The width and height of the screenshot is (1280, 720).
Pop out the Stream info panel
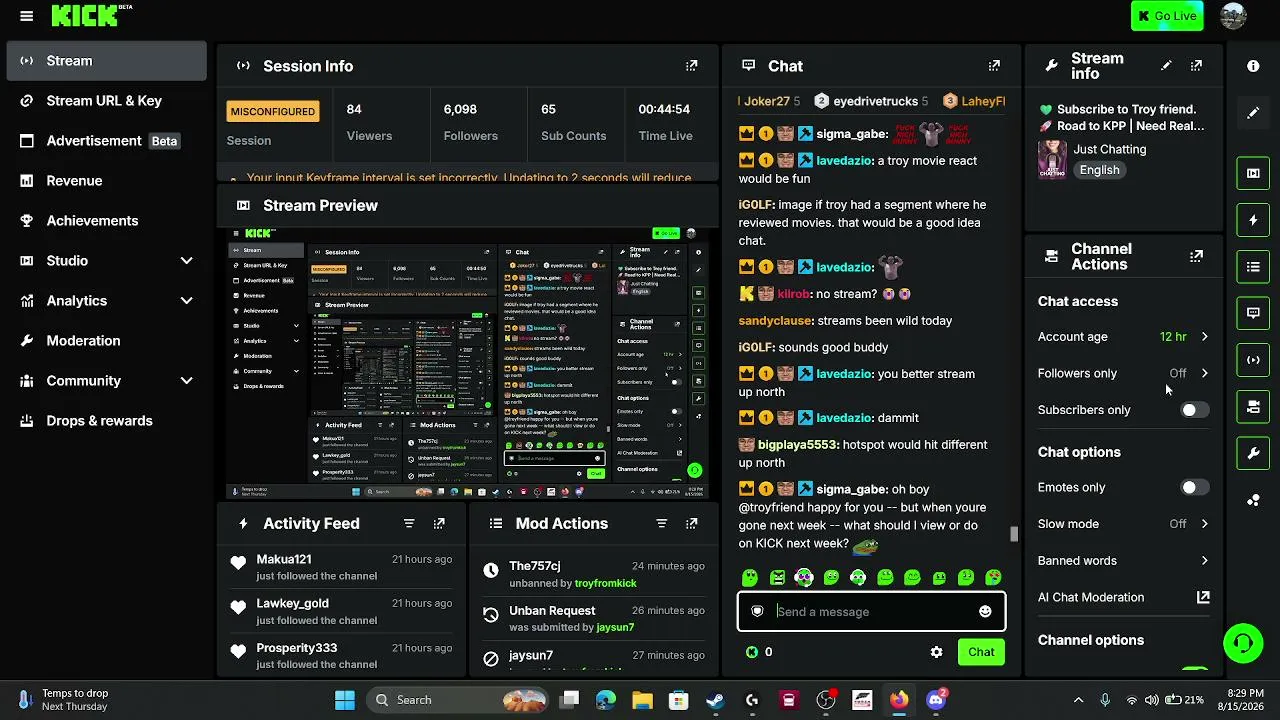[x=1196, y=66]
